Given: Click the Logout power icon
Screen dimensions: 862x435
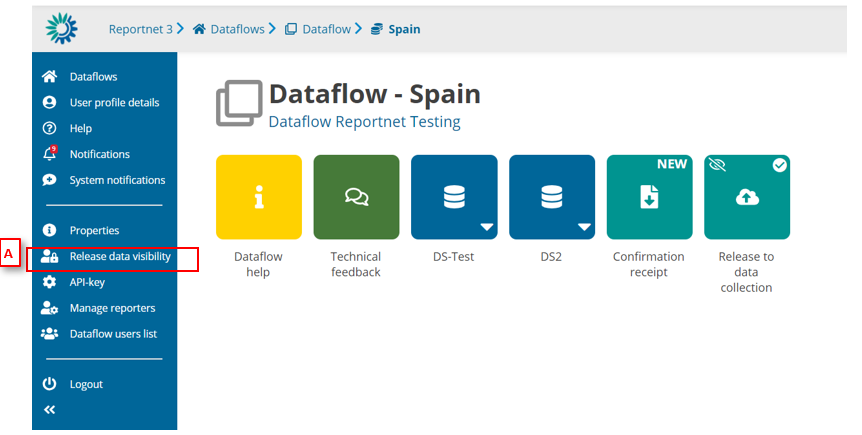Looking at the screenshot, I should tap(49, 384).
